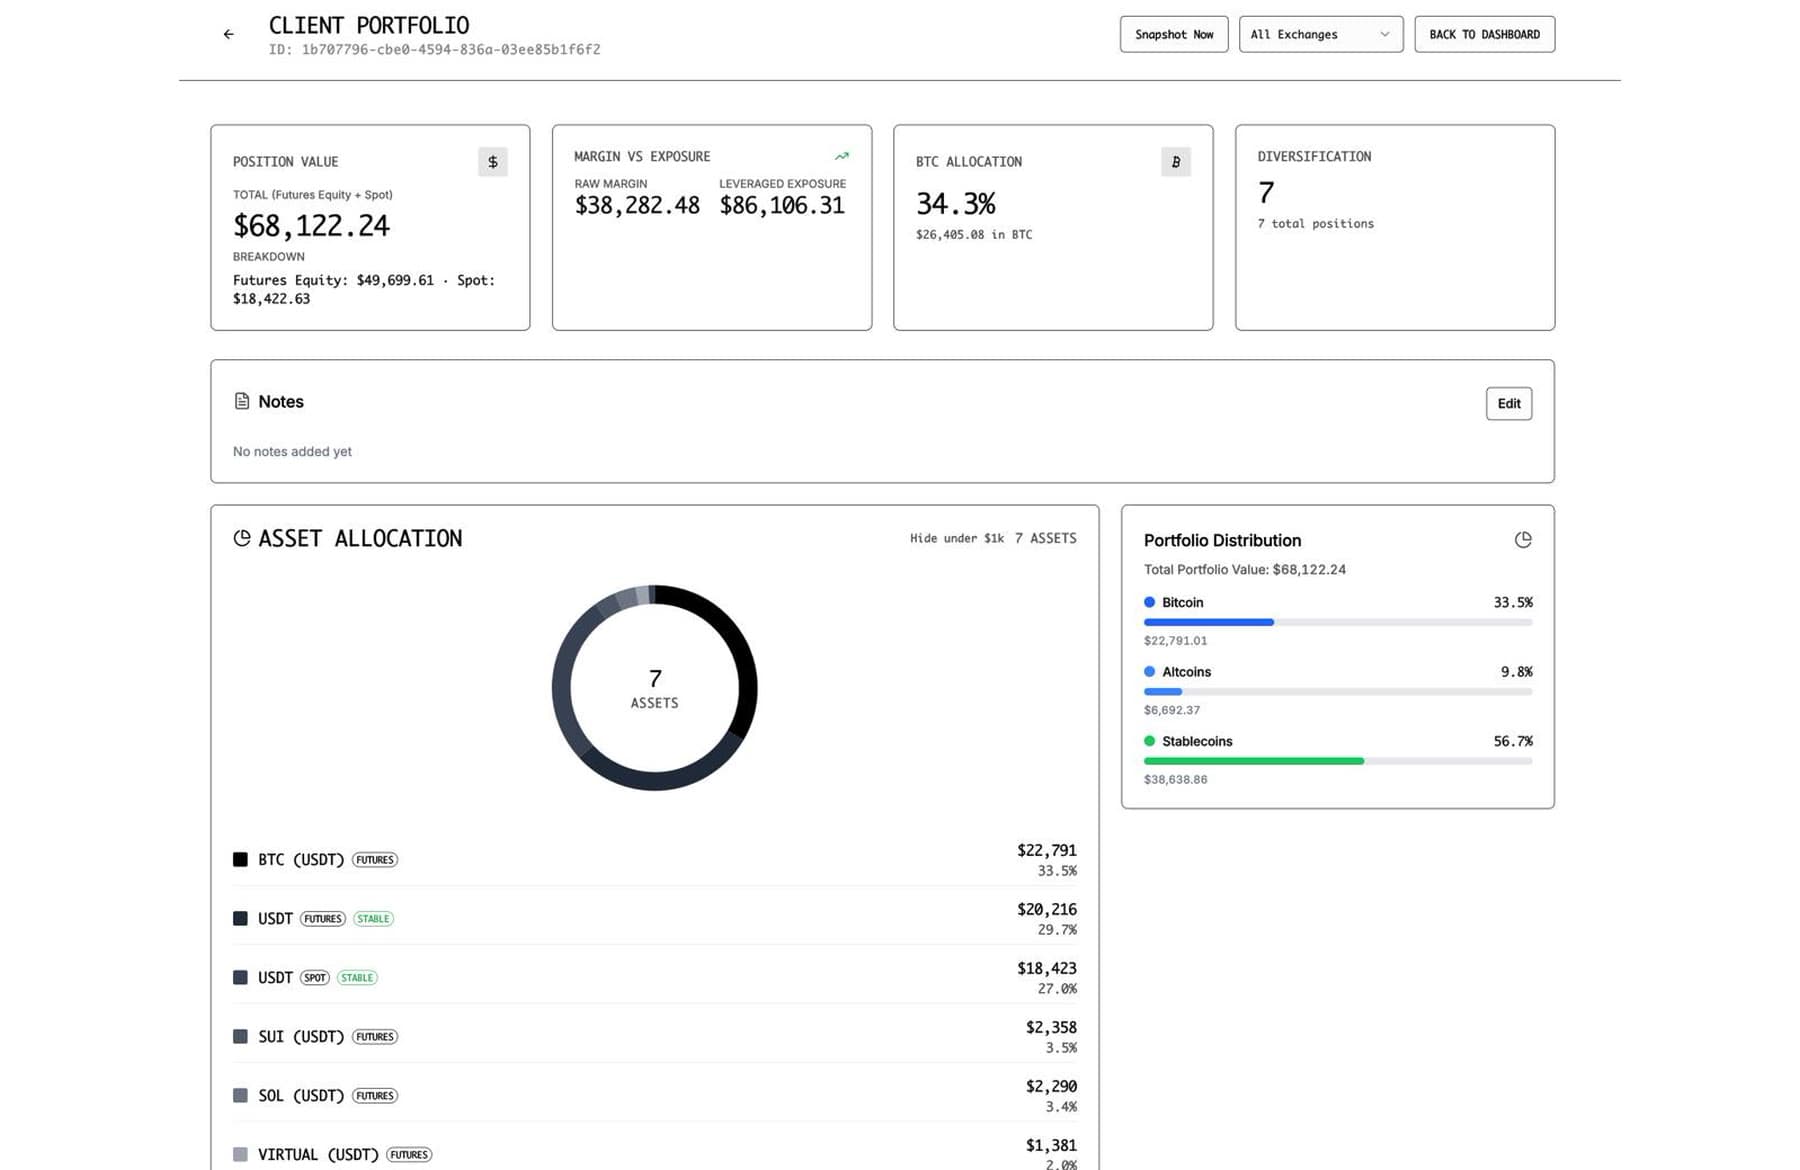This screenshot has height=1170, width=1800.
Task: Click the SOL value $2,290
Action: pyautogui.click(x=1051, y=1086)
